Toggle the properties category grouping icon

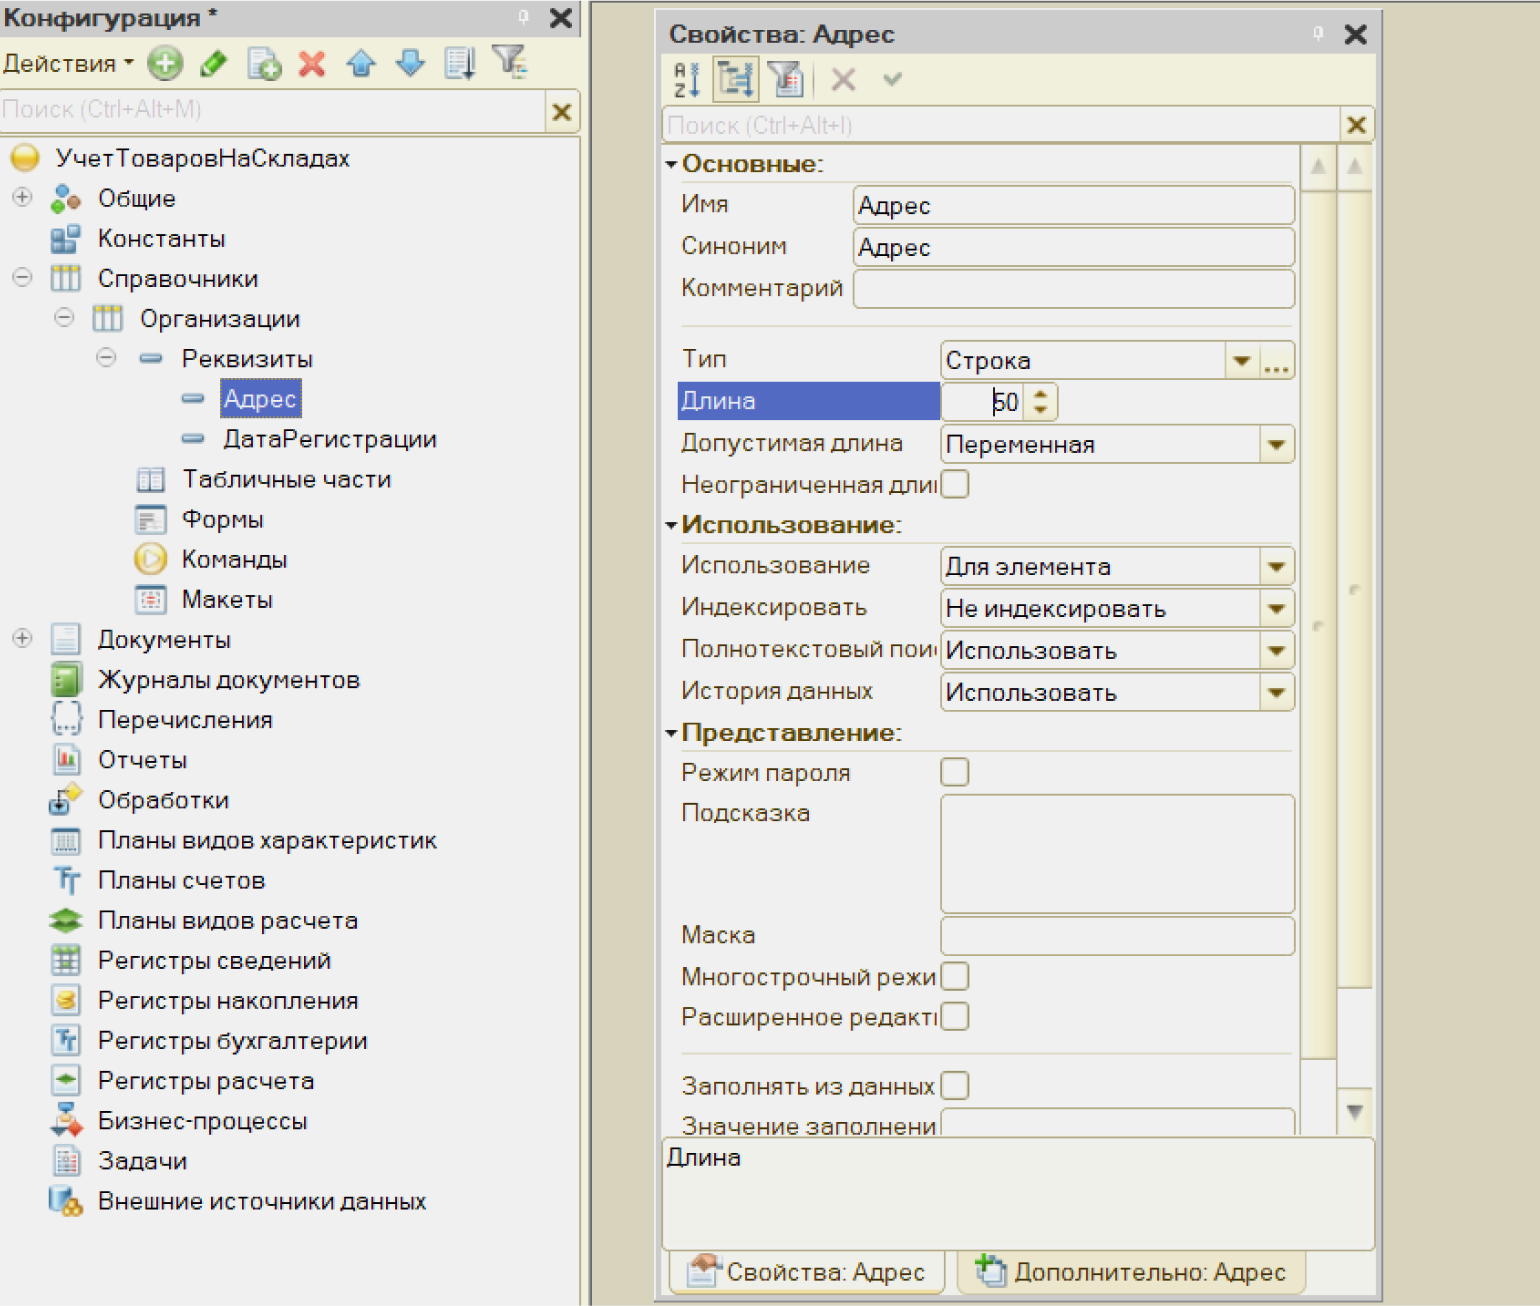point(736,80)
